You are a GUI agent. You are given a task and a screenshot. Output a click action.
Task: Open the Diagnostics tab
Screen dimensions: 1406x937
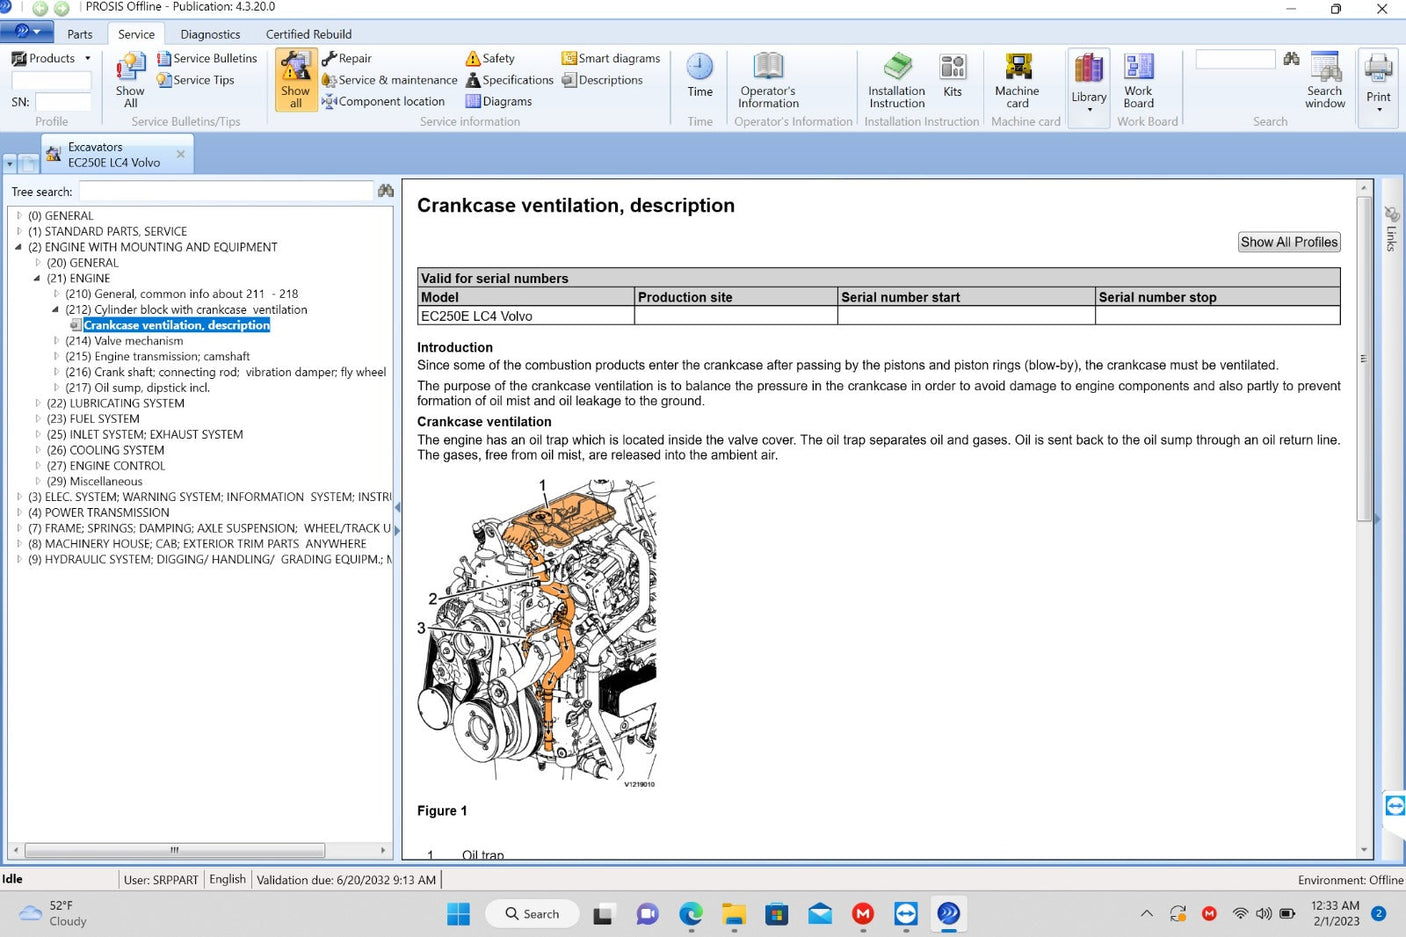click(209, 33)
